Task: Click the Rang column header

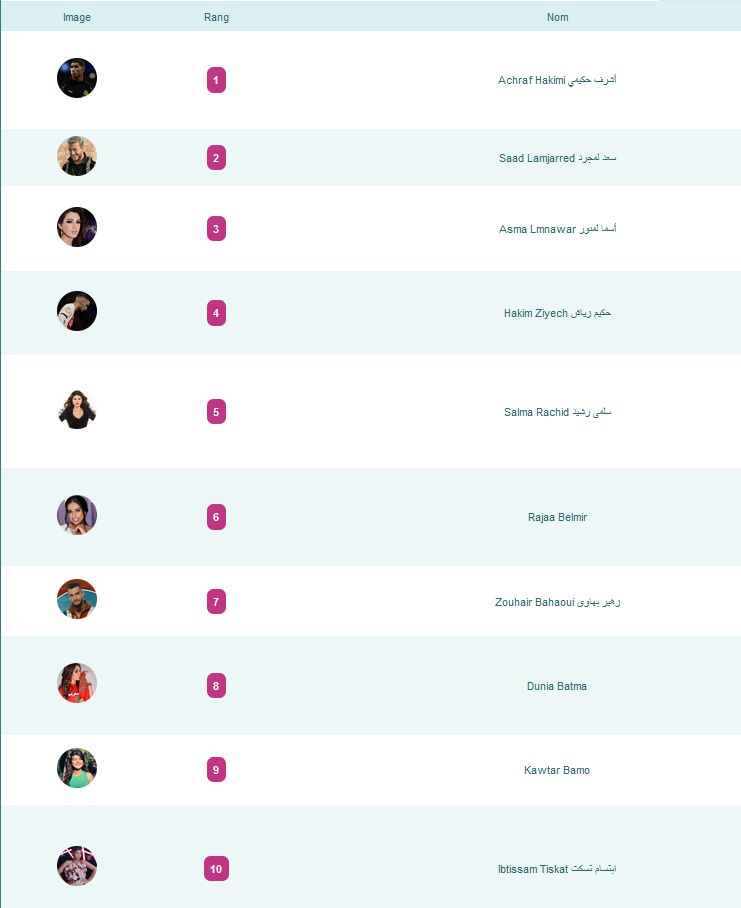Action: pyautogui.click(x=217, y=17)
